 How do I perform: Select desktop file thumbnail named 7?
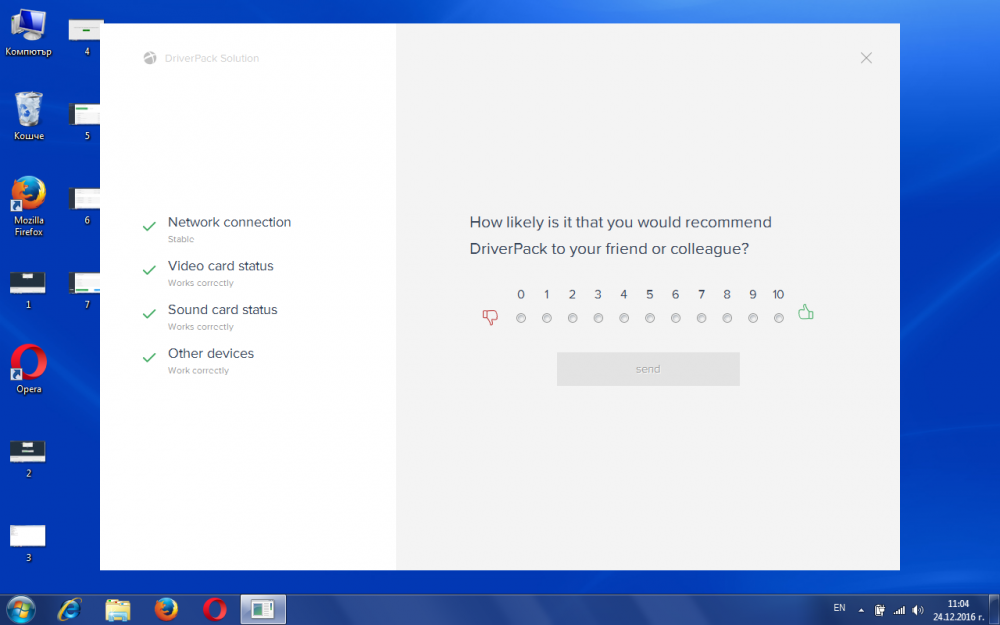click(85, 290)
